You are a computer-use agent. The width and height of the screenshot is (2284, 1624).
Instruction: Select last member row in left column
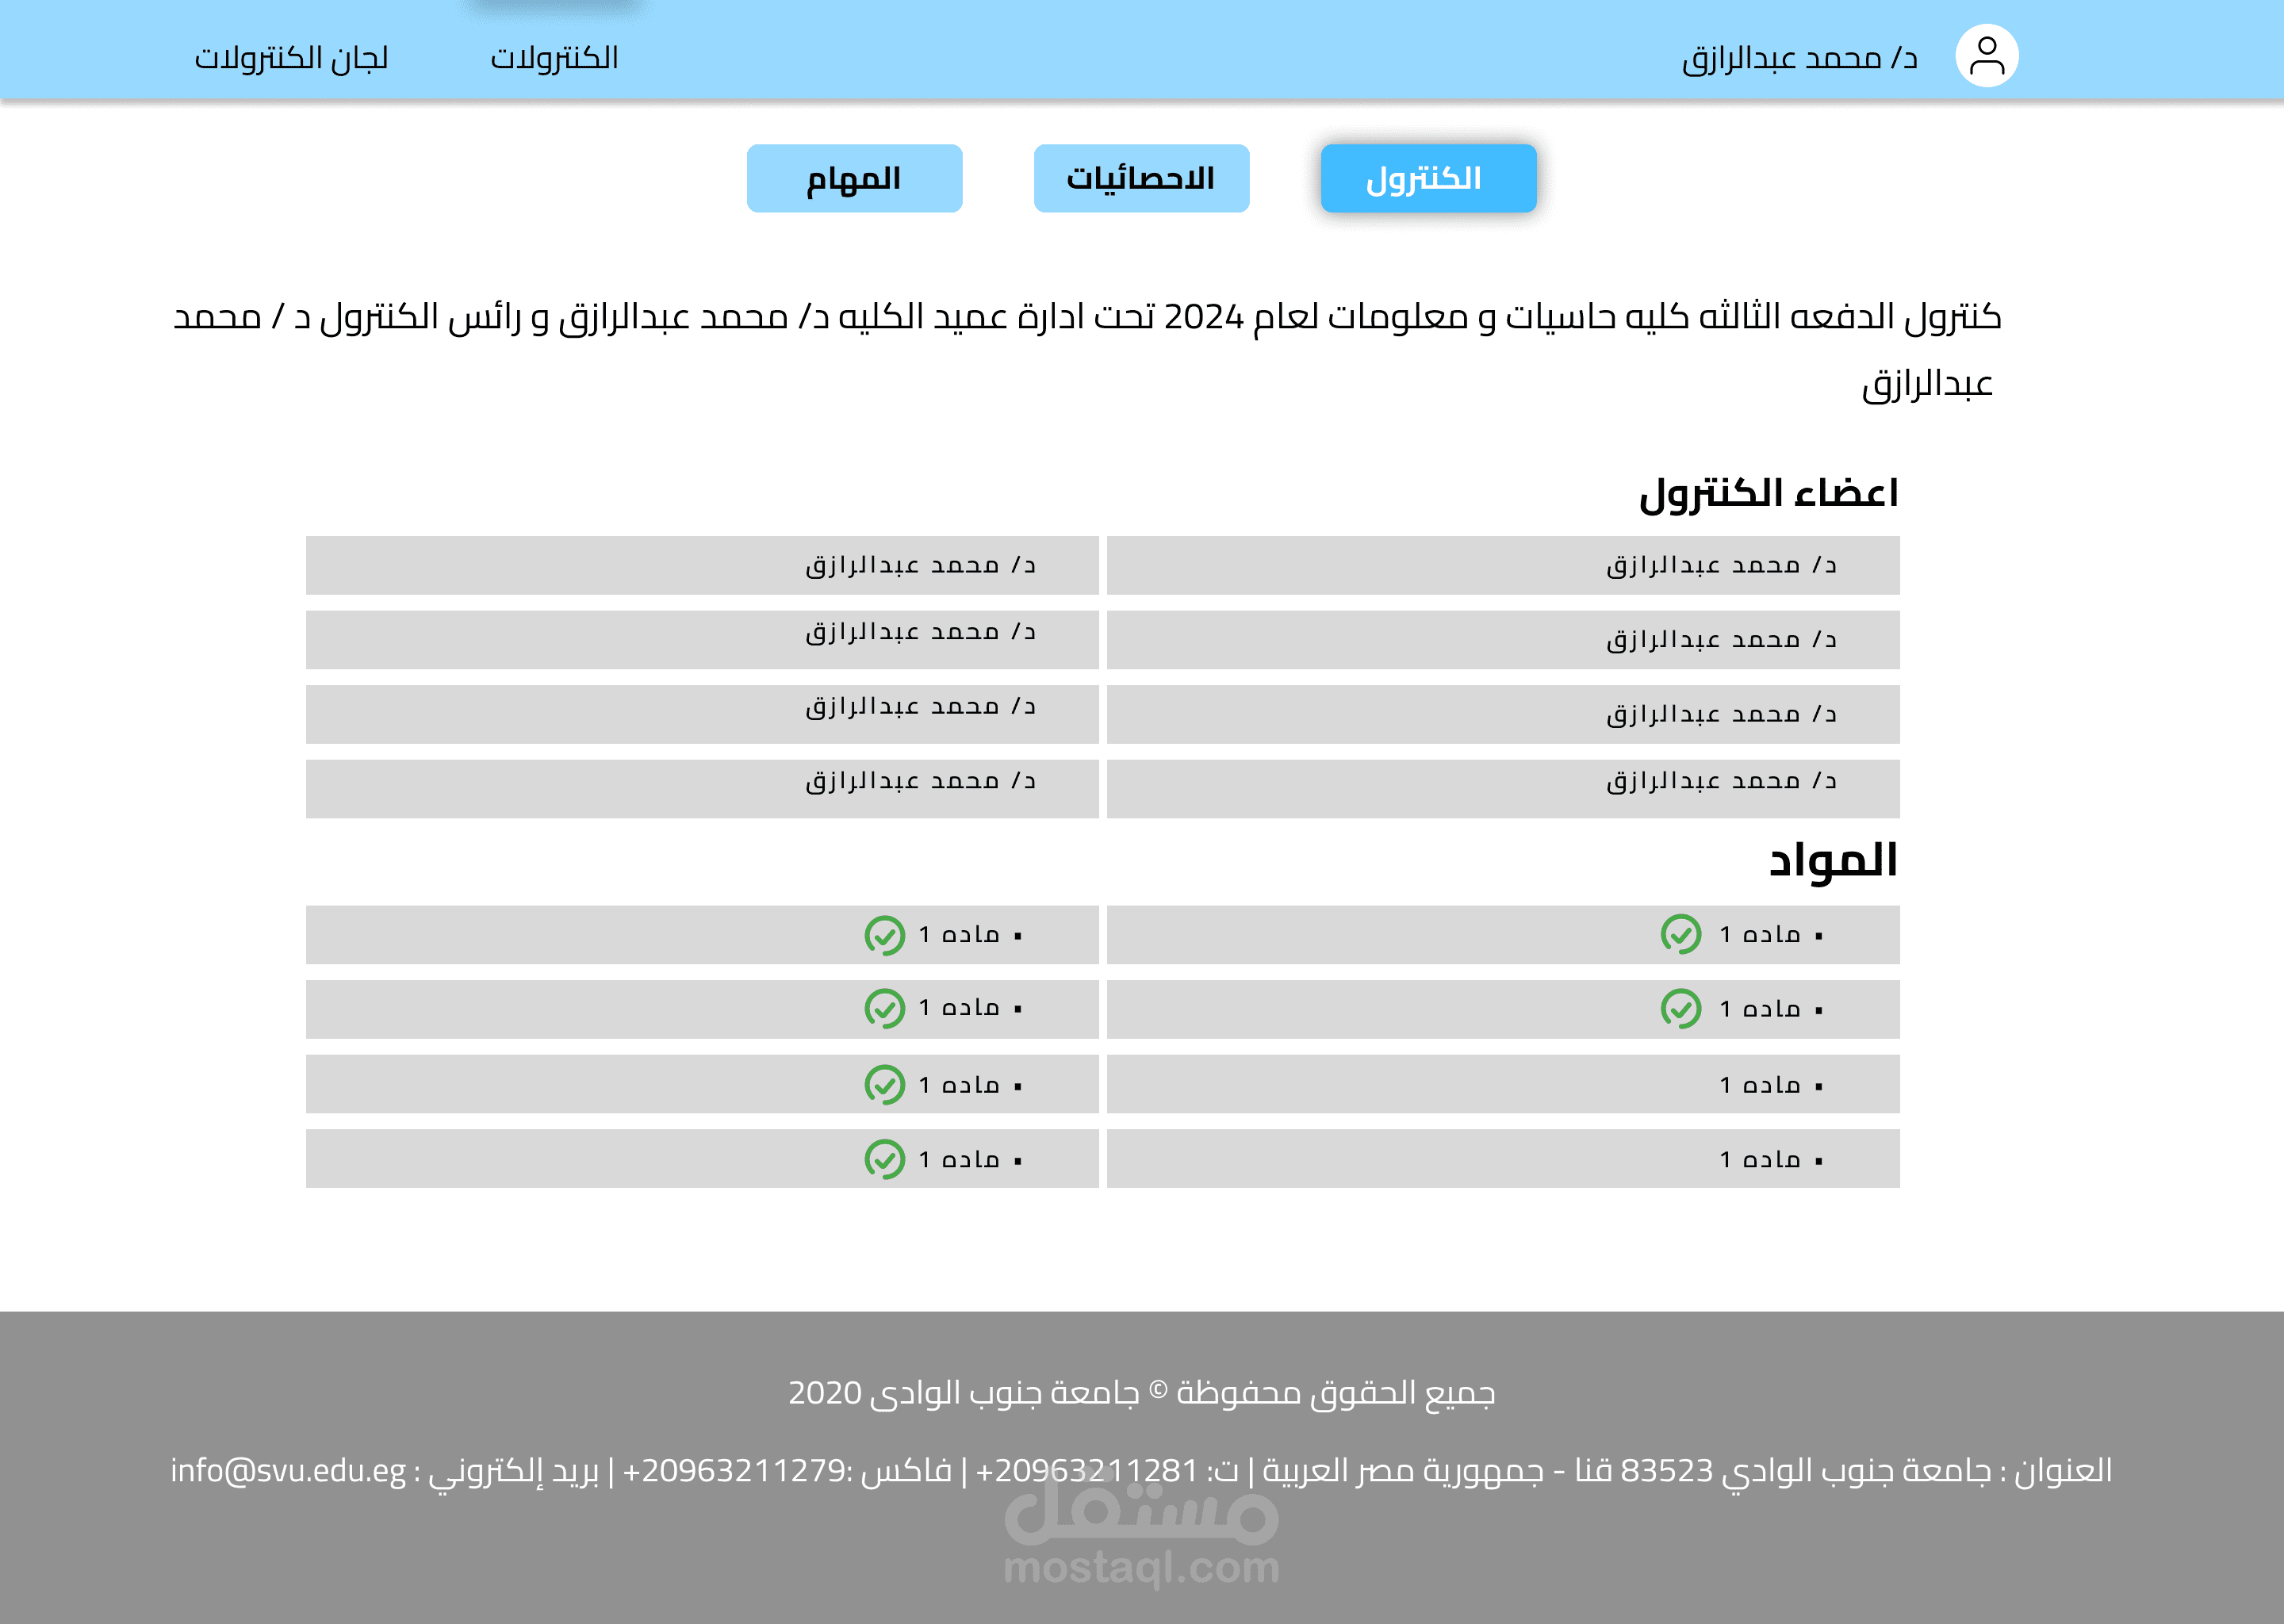point(702,788)
